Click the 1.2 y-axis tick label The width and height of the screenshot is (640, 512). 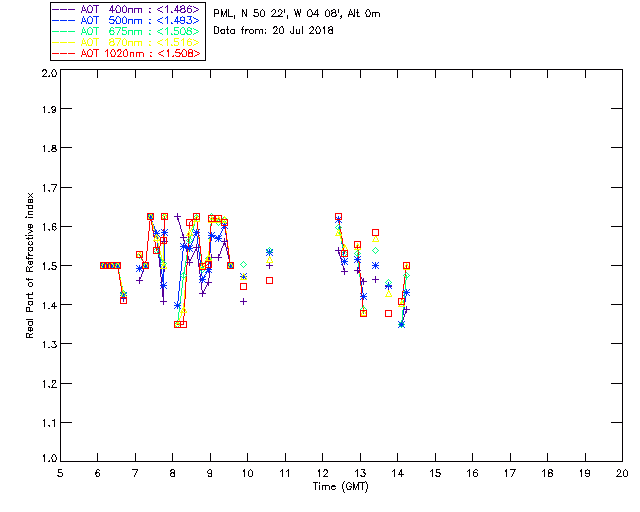pyautogui.click(x=49, y=384)
